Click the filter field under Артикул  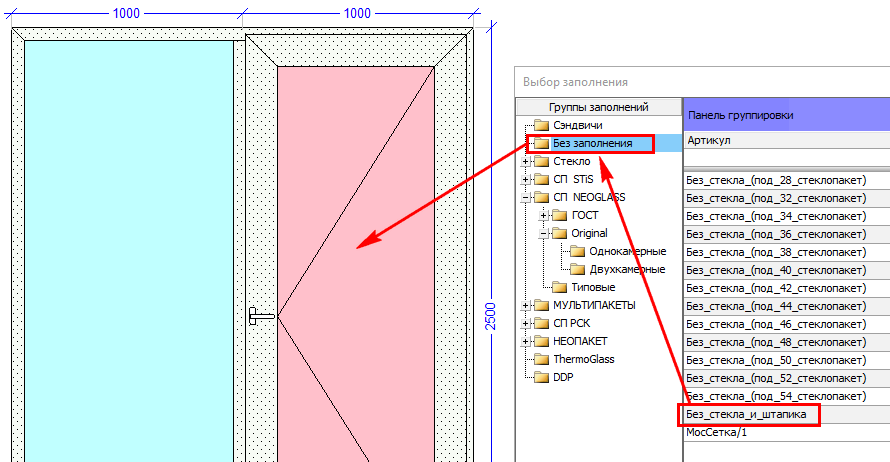click(x=786, y=158)
